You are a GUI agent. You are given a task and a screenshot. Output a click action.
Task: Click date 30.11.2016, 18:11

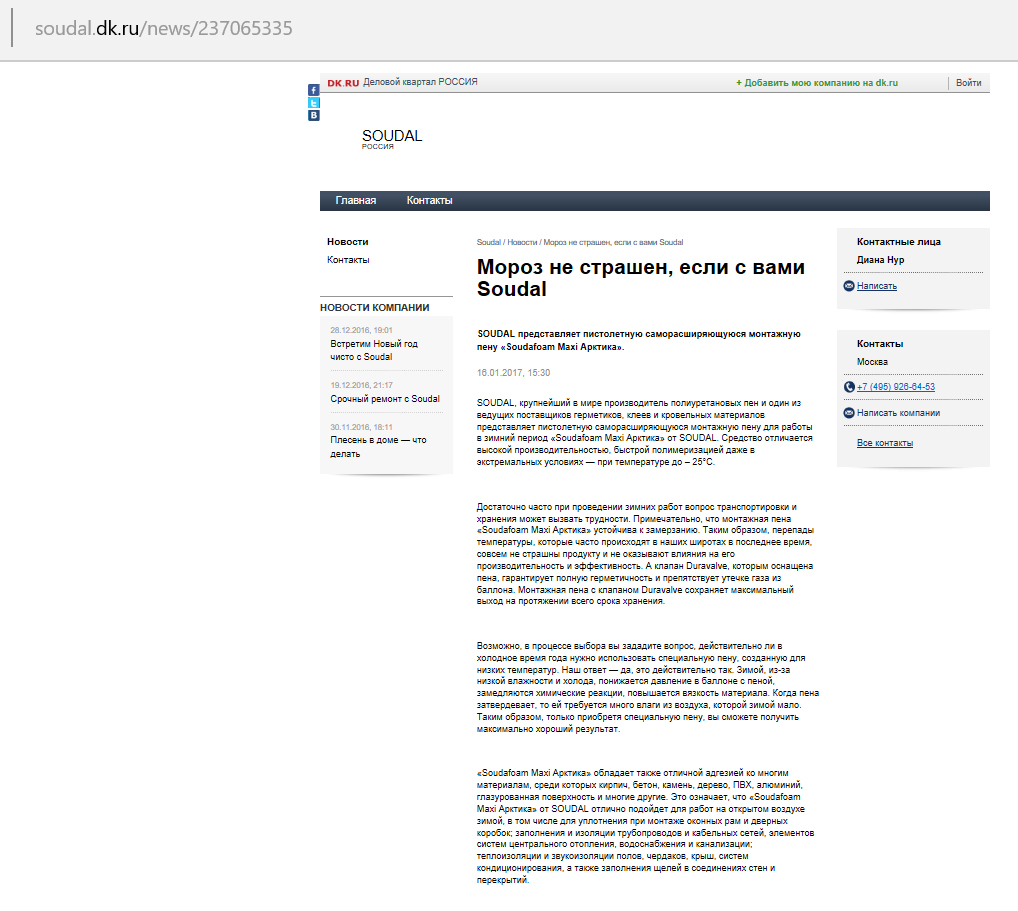click(x=361, y=427)
